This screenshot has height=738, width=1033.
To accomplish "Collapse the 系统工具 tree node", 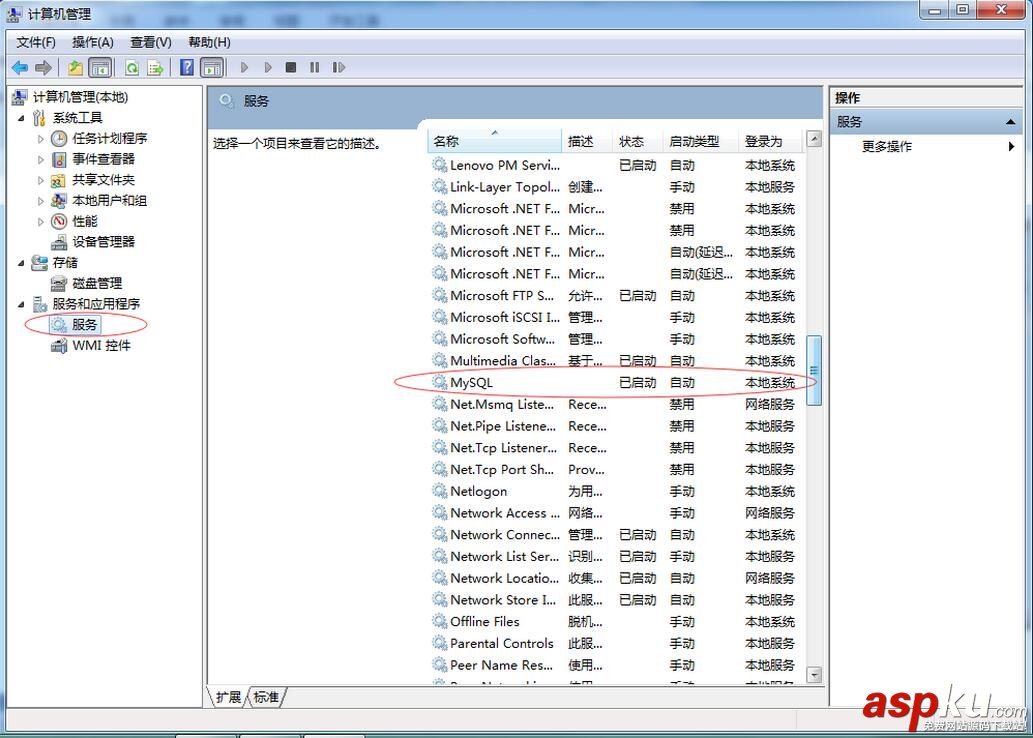I will tap(21, 119).
